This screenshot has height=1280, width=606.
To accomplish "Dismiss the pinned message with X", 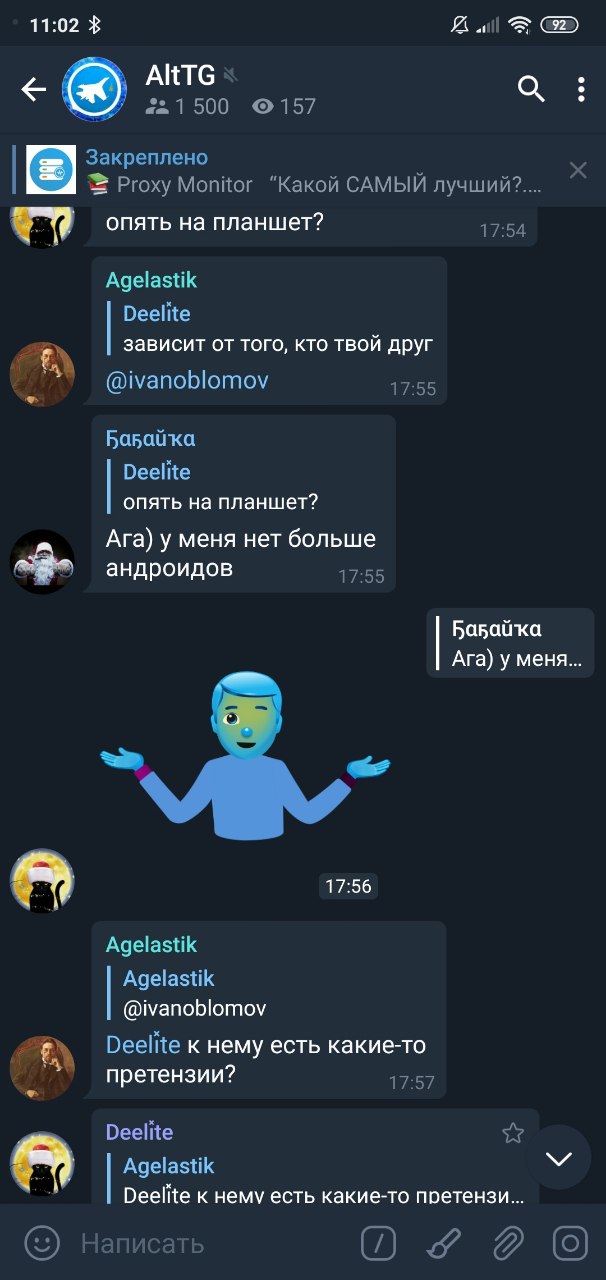I will [578, 170].
